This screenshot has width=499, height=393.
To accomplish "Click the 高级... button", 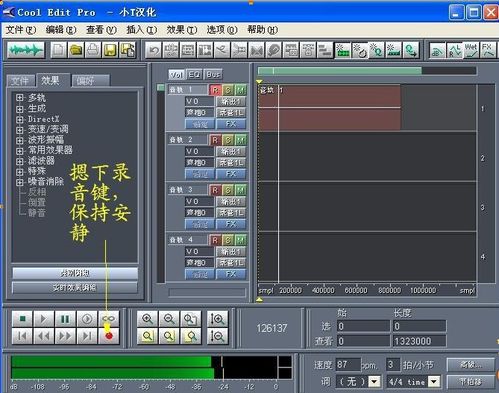I will click(x=470, y=365).
